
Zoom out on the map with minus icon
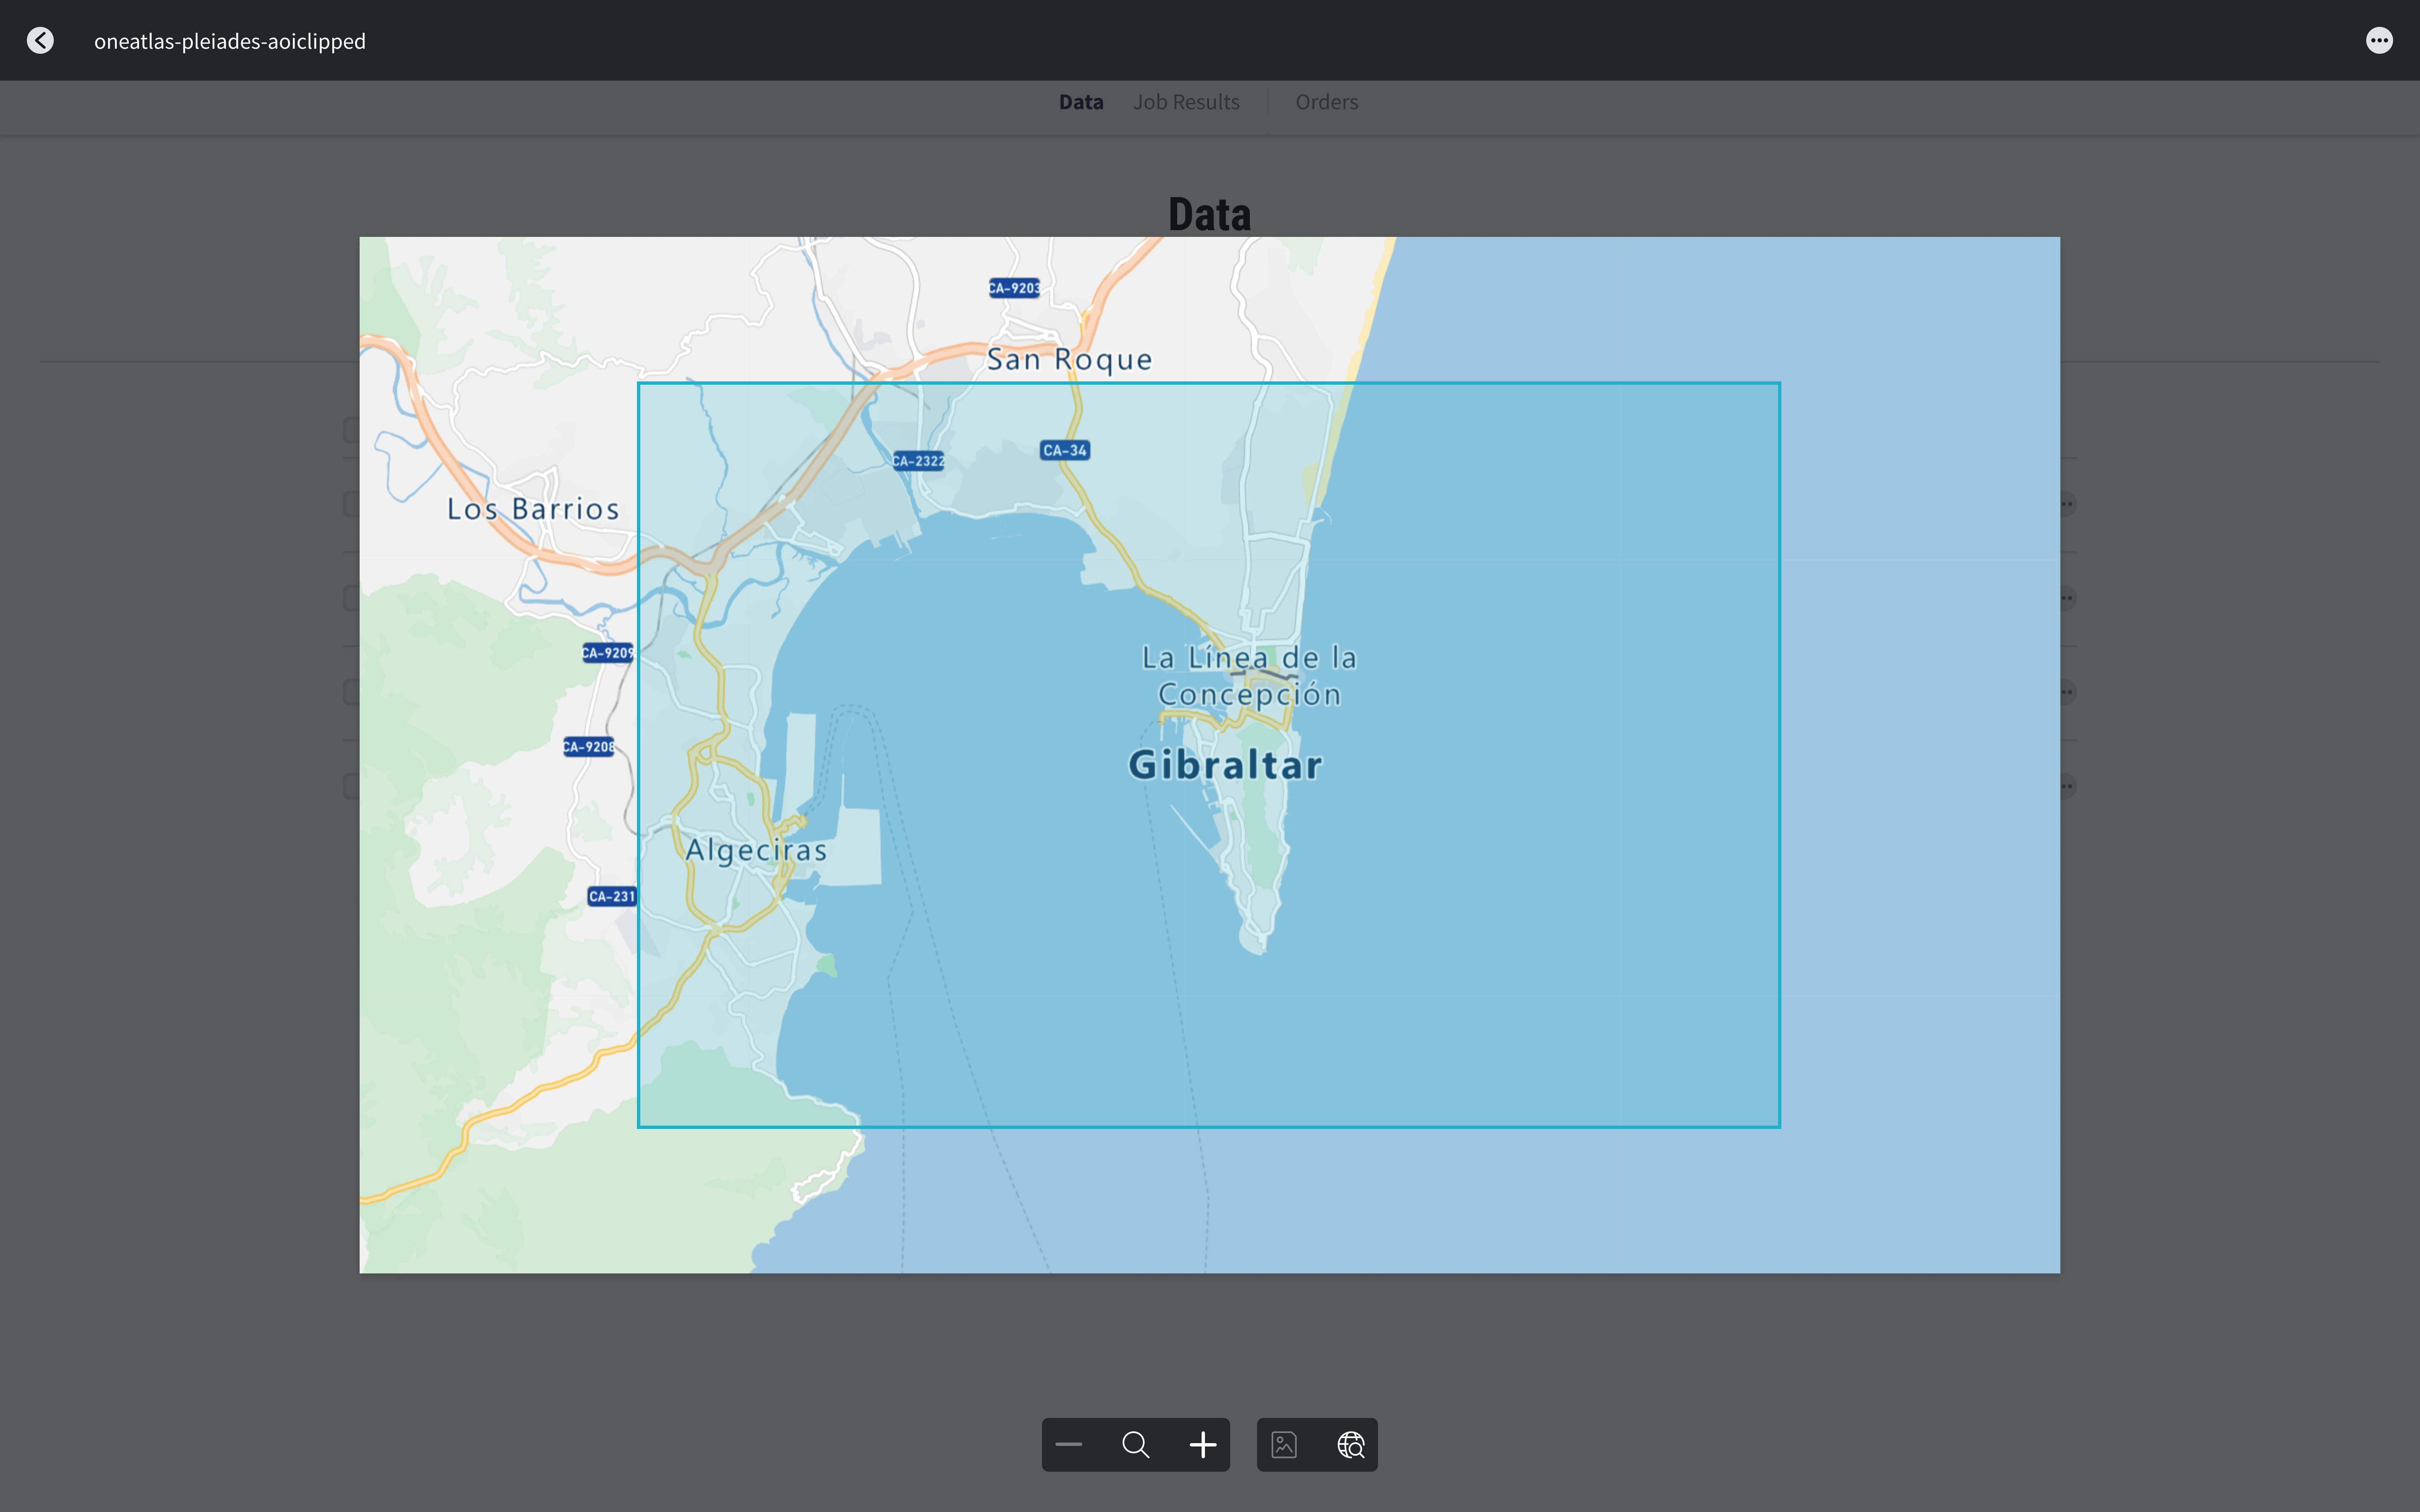tap(1068, 1444)
